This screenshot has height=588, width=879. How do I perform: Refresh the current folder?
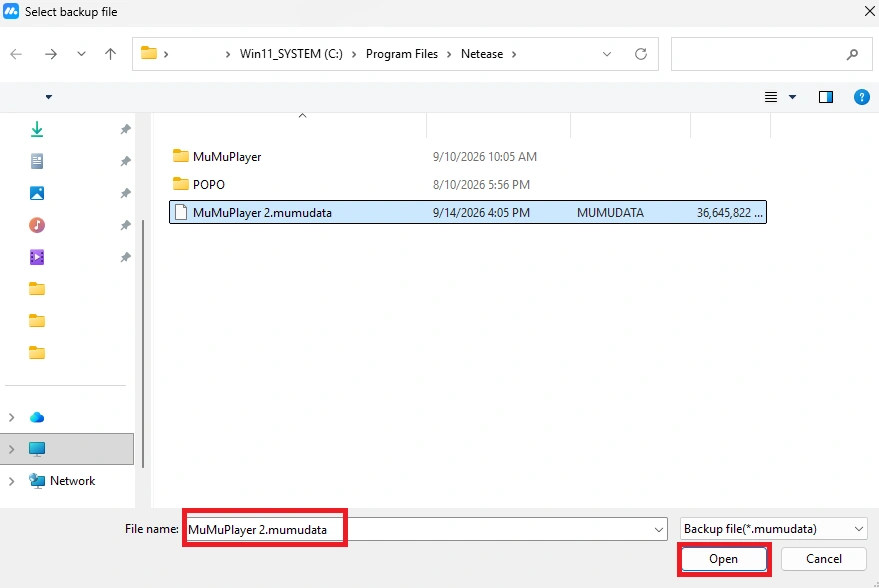click(641, 54)
